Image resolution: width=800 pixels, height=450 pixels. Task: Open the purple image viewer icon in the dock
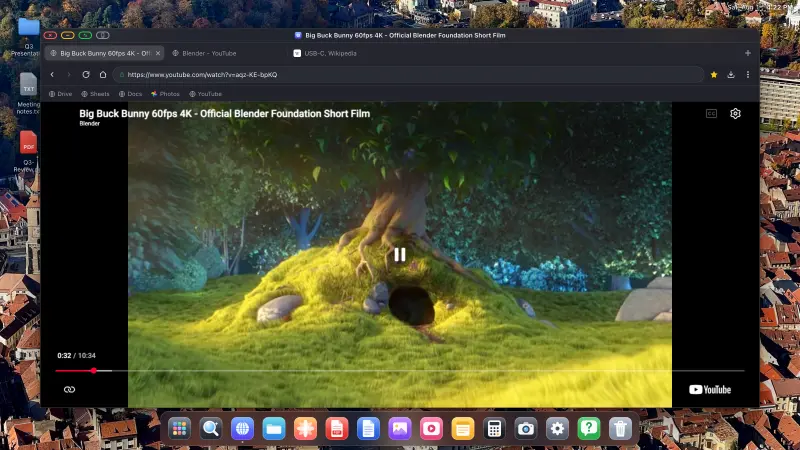tap(400, 429)
